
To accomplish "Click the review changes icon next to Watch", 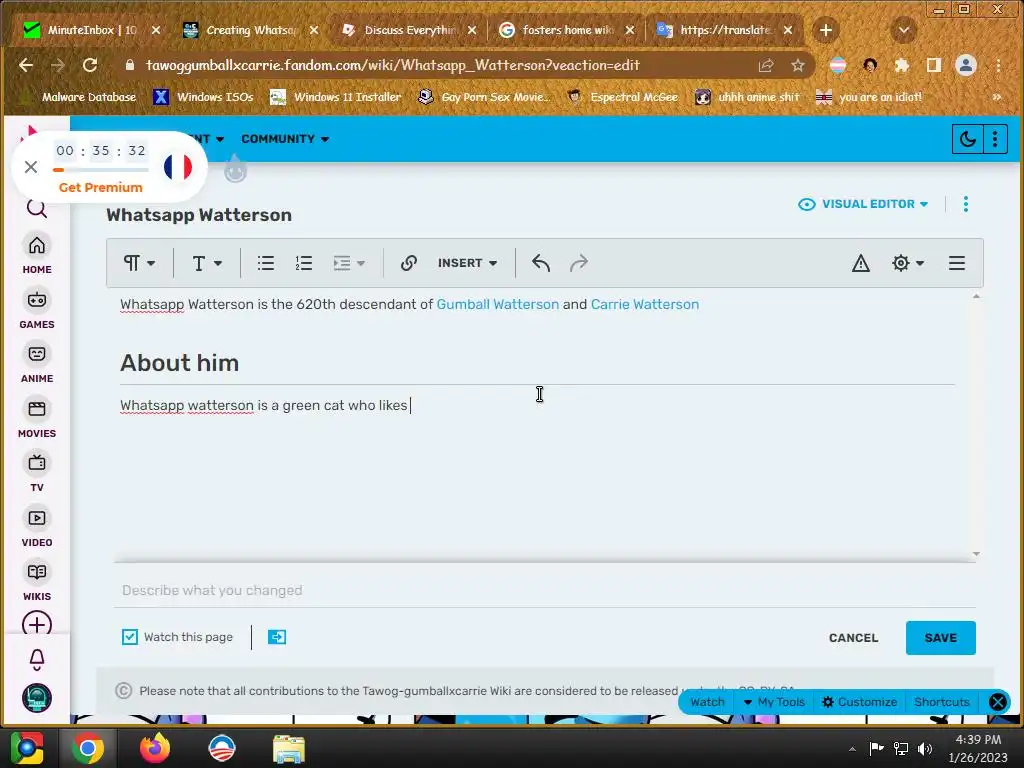I will (277, 637).
